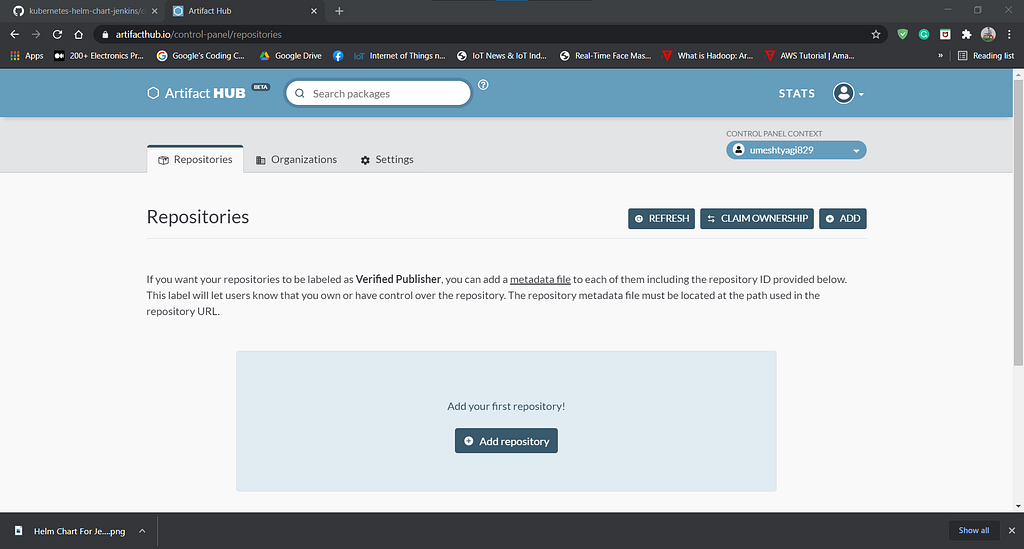The image size is (1024, 549).
Task: Switch to the Repositories tab
Action: coord(195,159)
